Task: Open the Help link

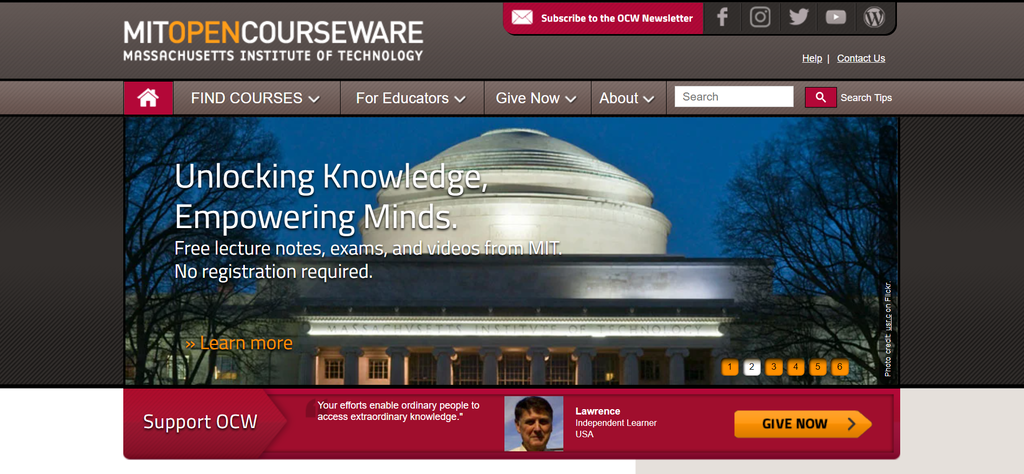Action: [812, 58]
